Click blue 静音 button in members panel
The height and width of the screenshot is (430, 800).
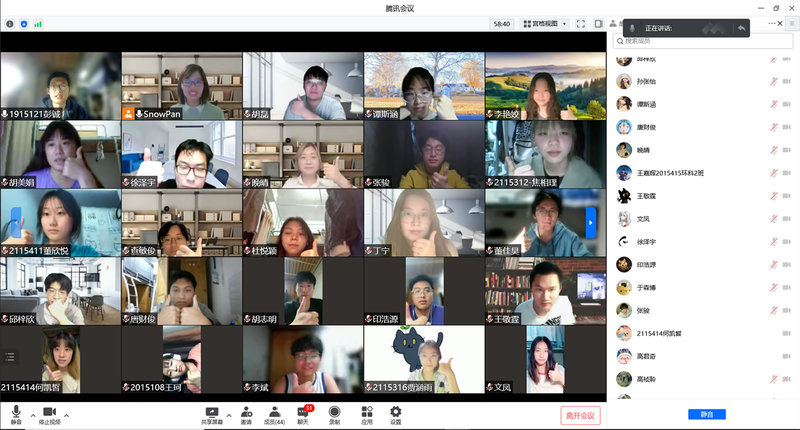pos(706,414)
